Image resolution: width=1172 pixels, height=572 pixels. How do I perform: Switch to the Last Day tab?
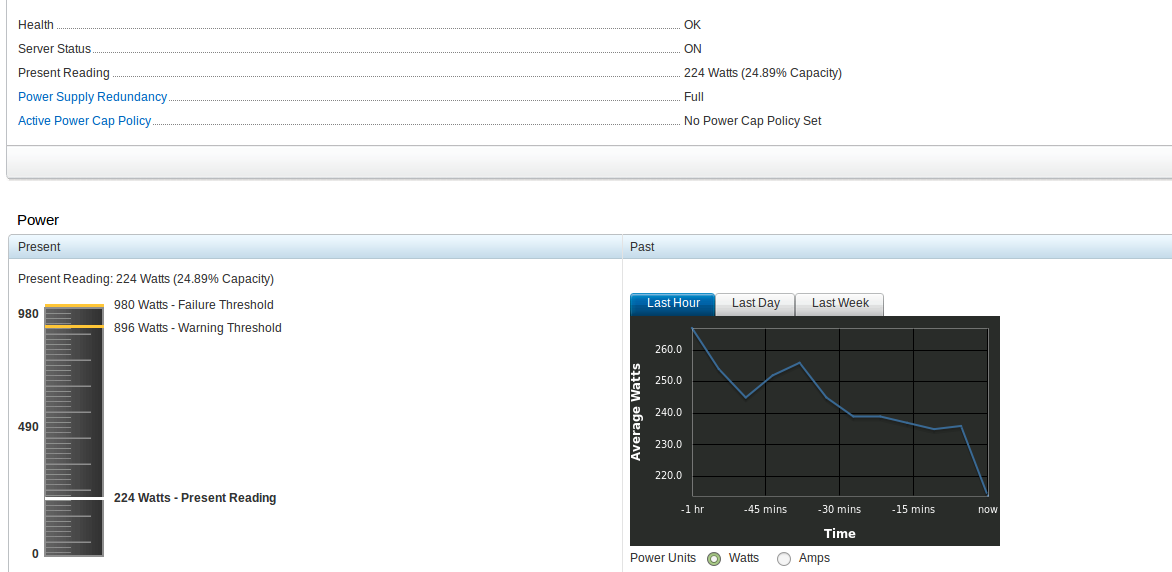click(755, 303)
